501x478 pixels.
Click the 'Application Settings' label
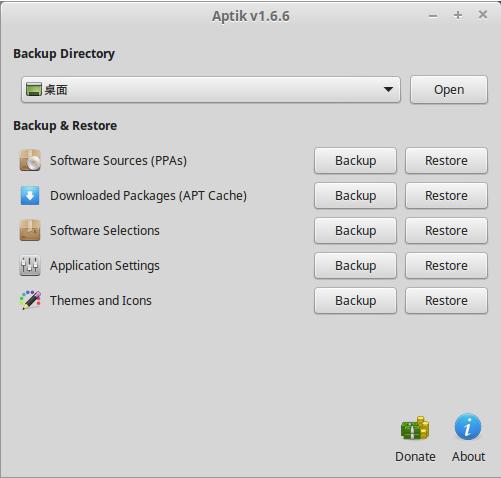pos(105,266)
